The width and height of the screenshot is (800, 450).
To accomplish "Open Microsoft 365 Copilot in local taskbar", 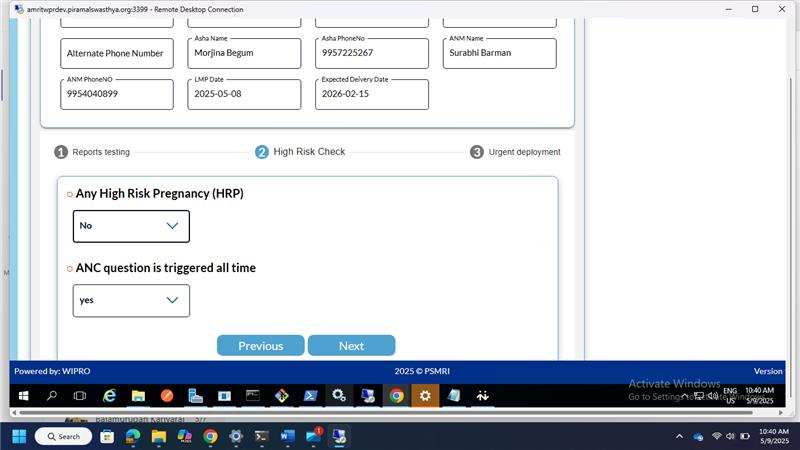I will click(184, 437).
